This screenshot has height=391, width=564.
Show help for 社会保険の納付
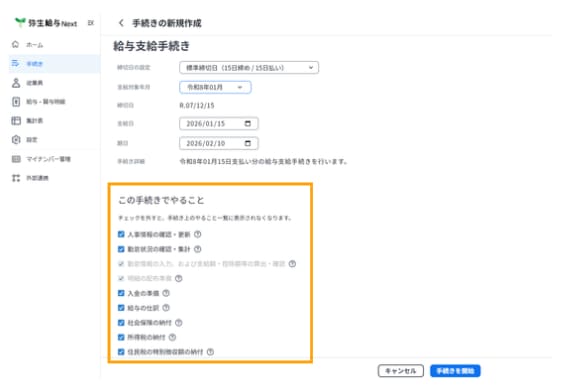coord(178,323)
